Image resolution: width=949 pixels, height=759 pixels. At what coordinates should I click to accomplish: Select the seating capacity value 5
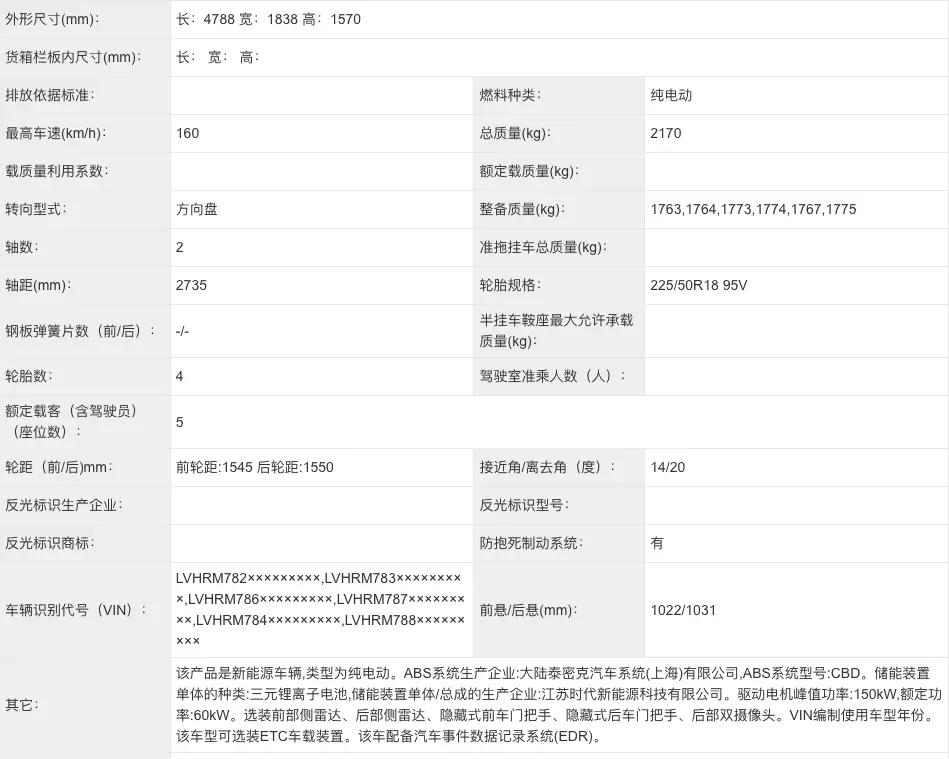coord(180,422)
